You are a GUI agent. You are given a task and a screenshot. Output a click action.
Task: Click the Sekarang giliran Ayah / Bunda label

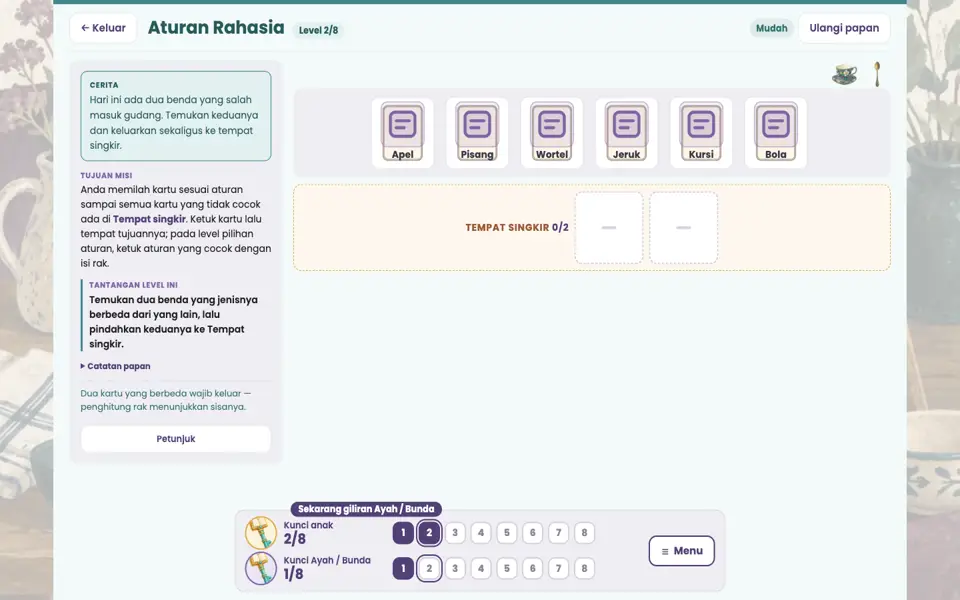pyautogui.click(x=366, y=509)
